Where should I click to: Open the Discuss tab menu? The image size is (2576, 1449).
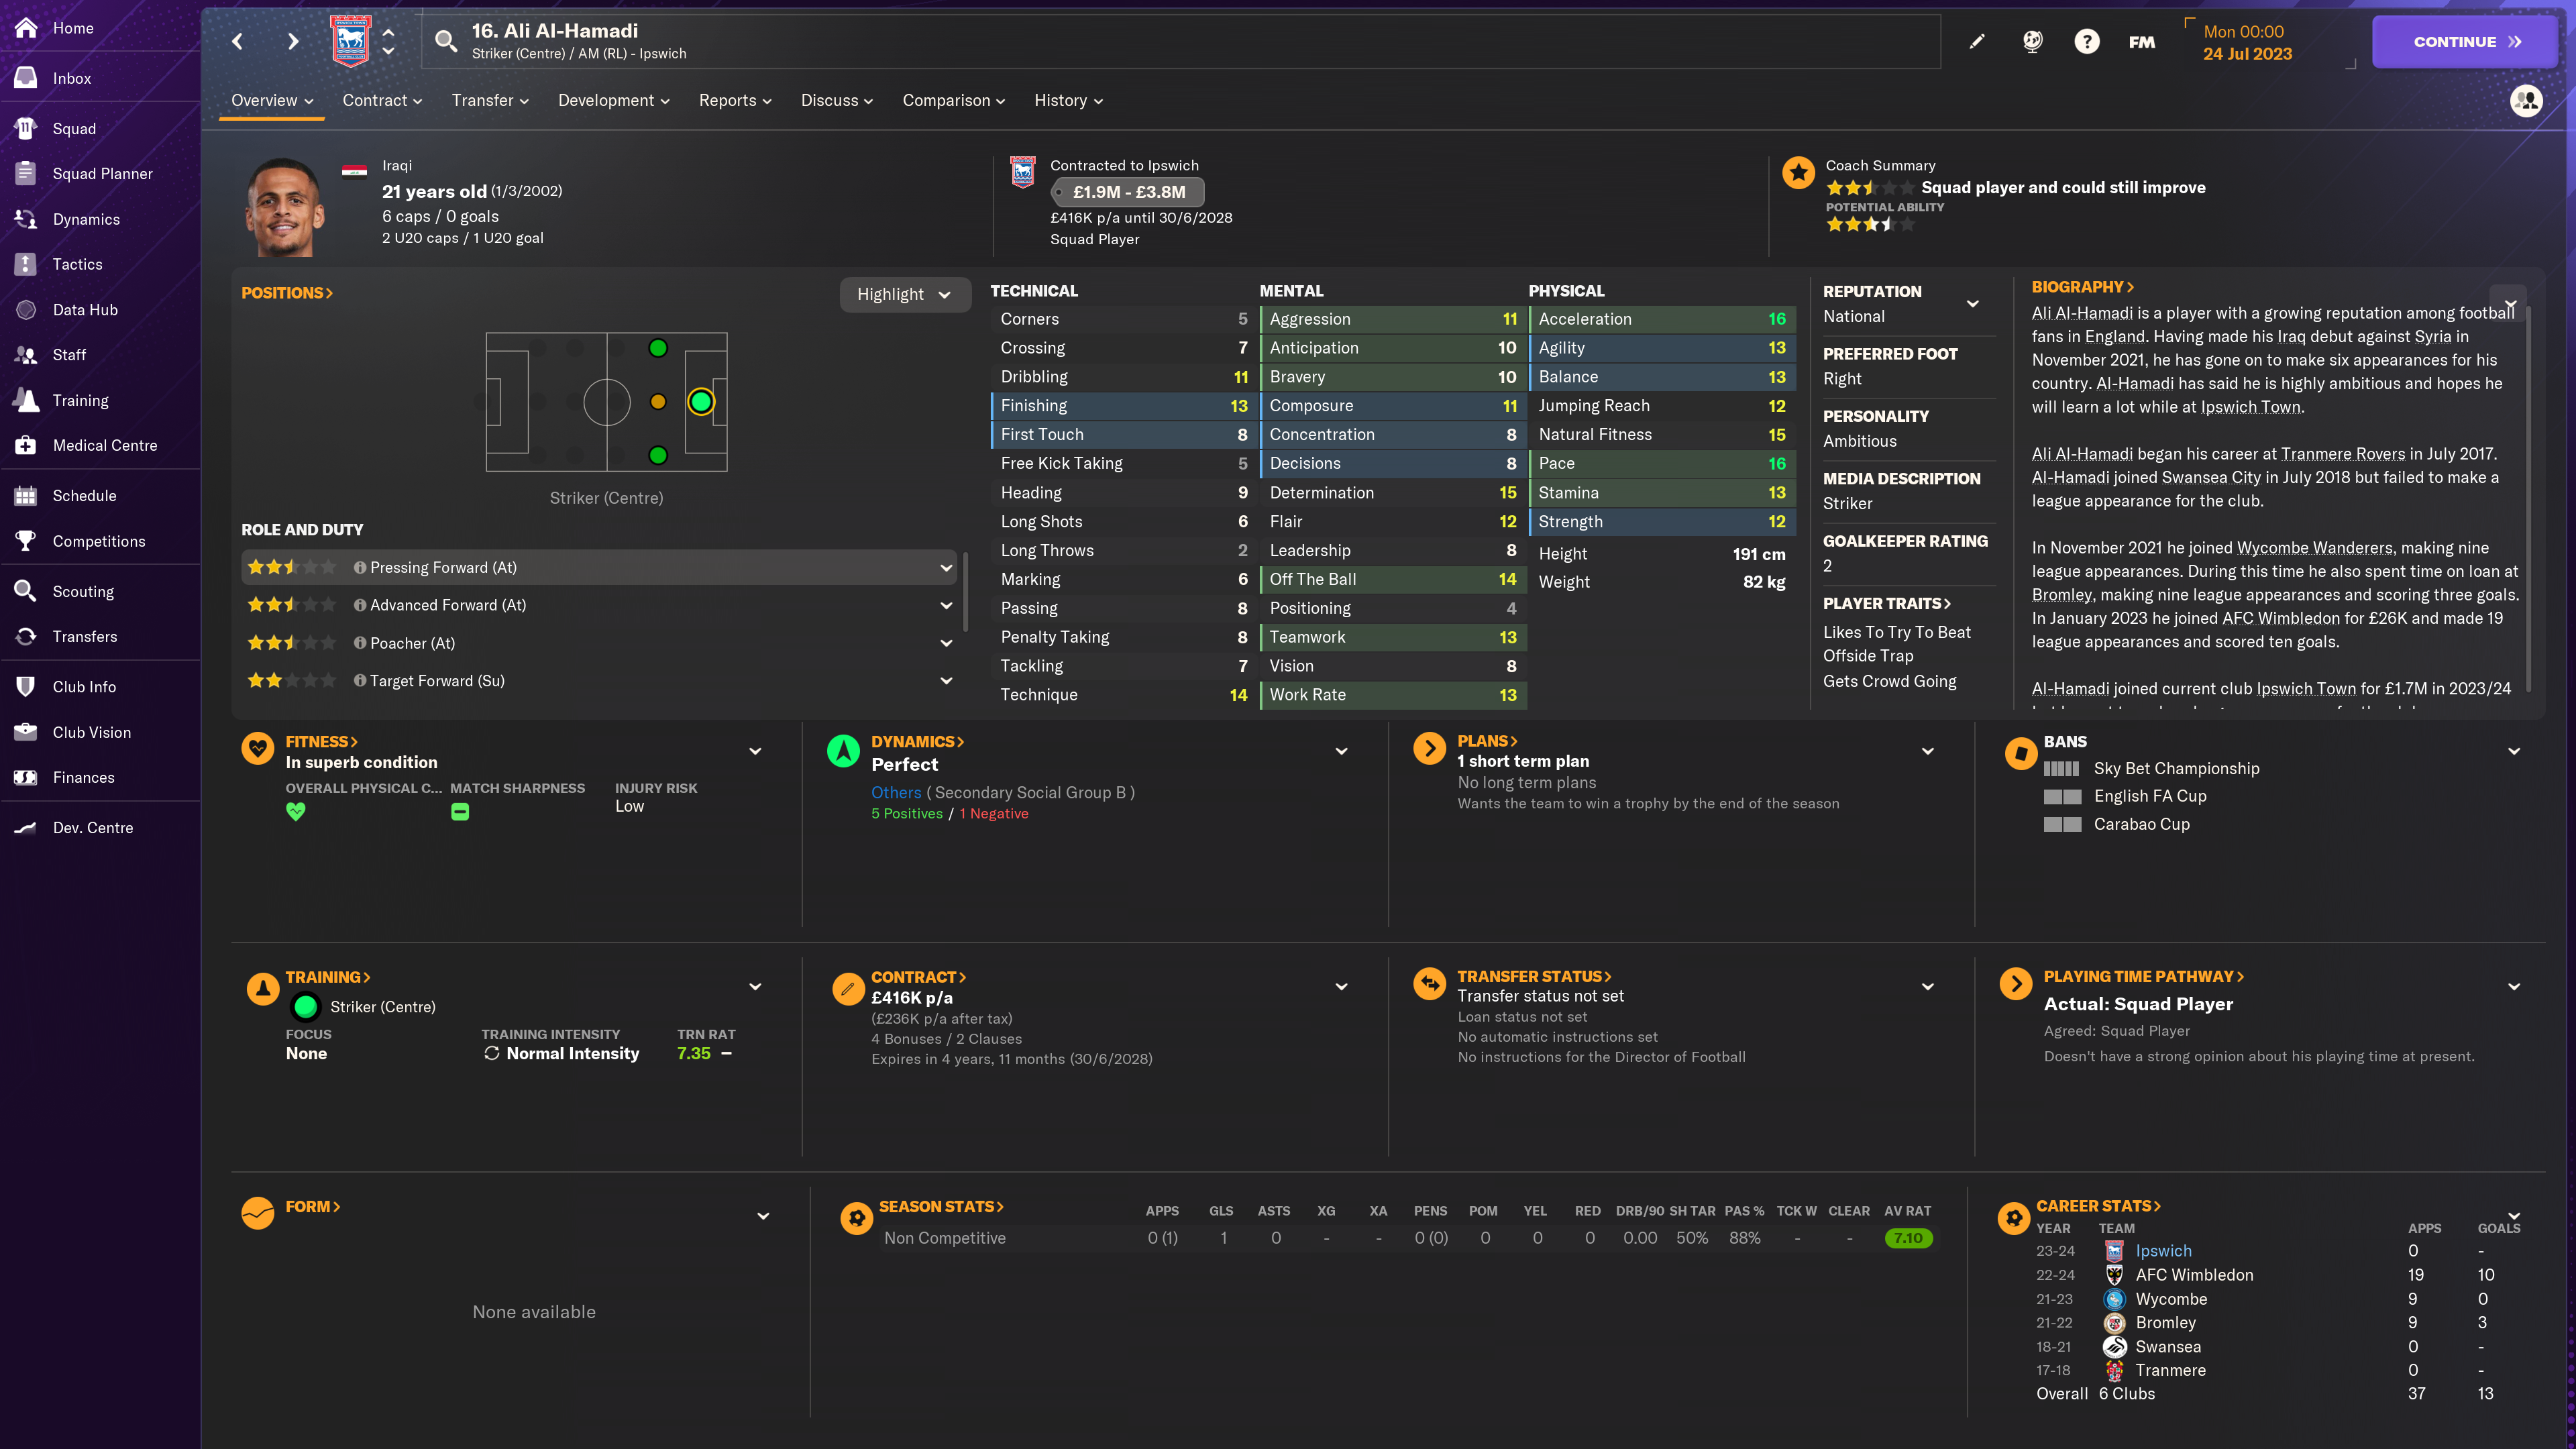click(837, 100)
